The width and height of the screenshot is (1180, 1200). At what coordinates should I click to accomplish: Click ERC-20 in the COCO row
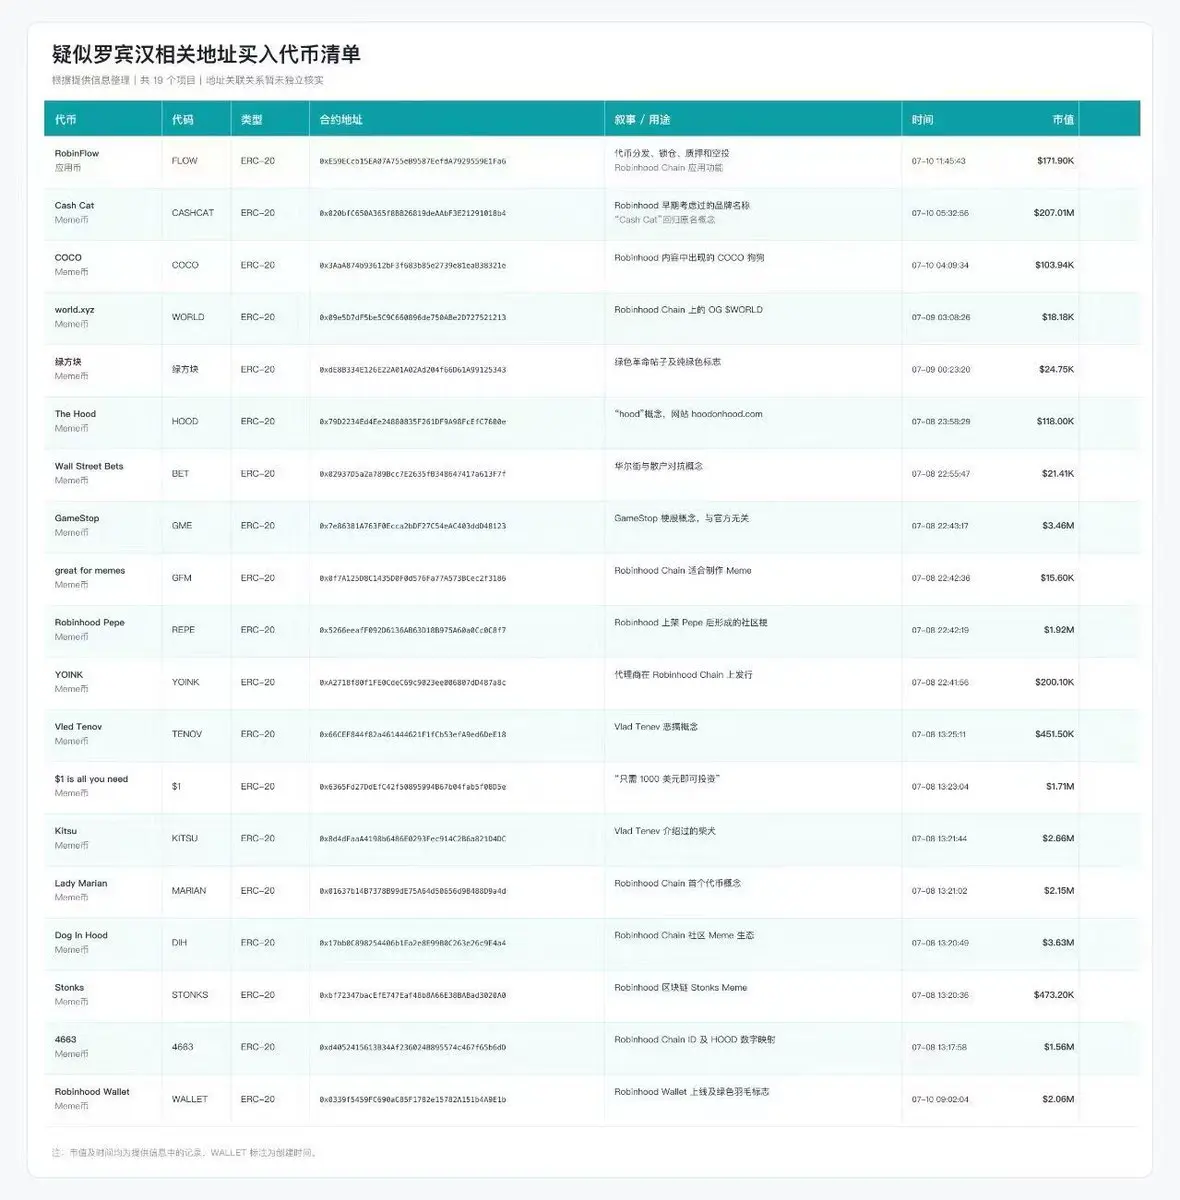(258, 265)
